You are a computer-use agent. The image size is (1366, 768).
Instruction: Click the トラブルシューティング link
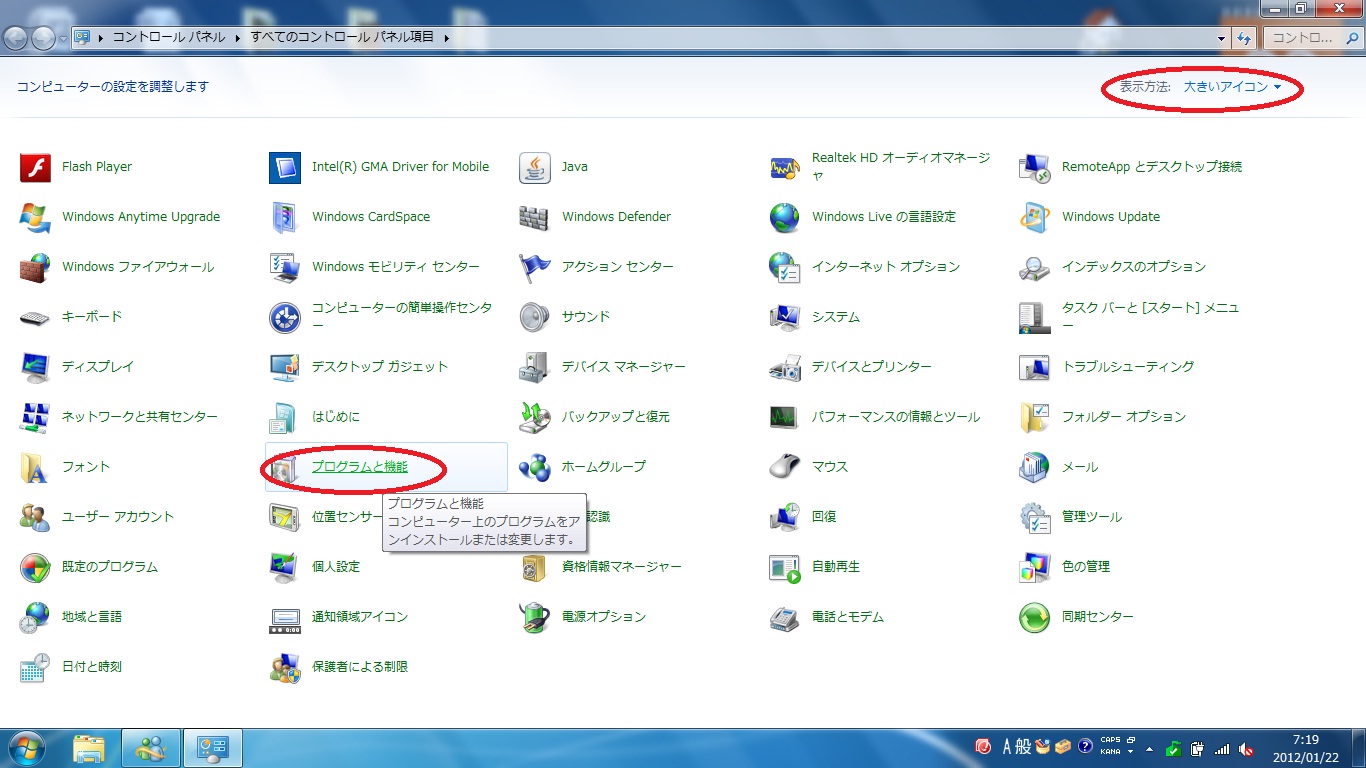coord(1128,367)
